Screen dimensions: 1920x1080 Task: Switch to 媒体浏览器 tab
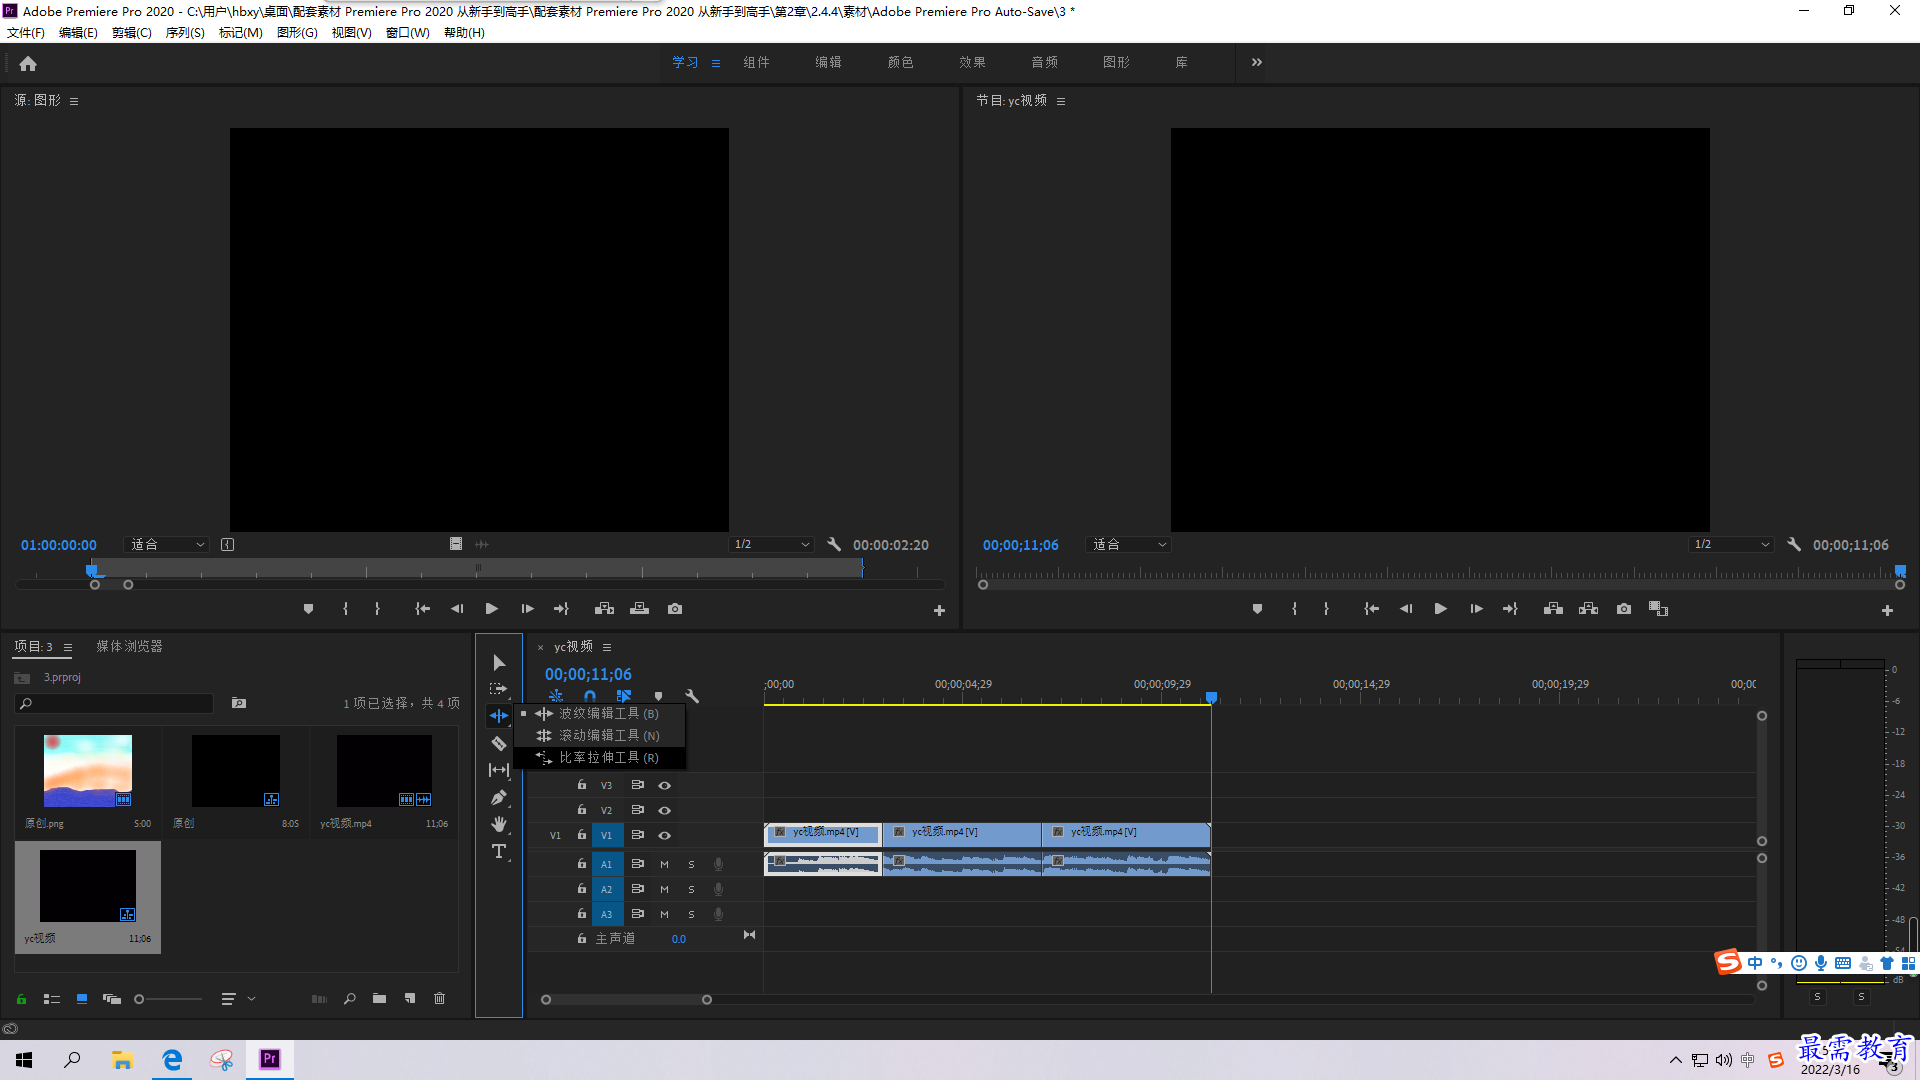[x=129, y=647]
